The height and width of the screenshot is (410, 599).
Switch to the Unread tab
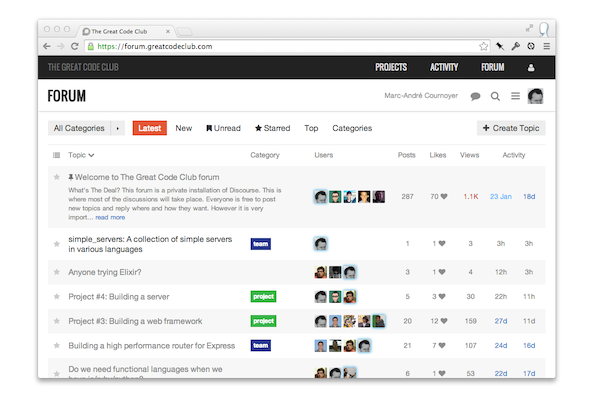[223, 128]
